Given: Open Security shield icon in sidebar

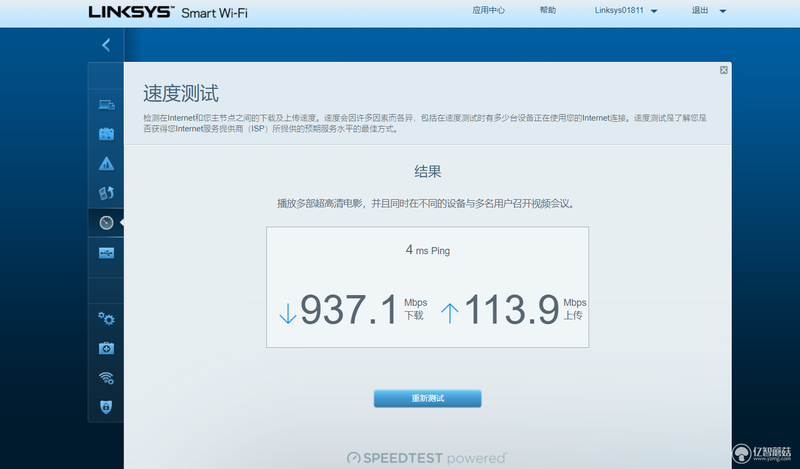Looking at the screenshot, I should point(106,407).
